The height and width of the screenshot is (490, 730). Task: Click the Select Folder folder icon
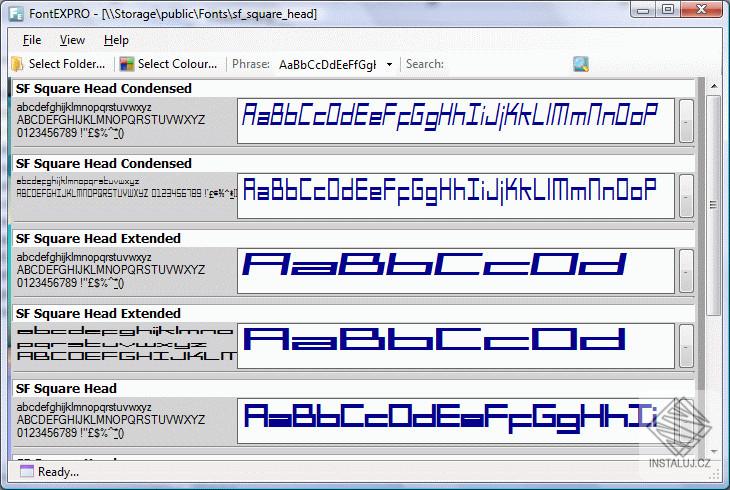(x=18, y=64)
